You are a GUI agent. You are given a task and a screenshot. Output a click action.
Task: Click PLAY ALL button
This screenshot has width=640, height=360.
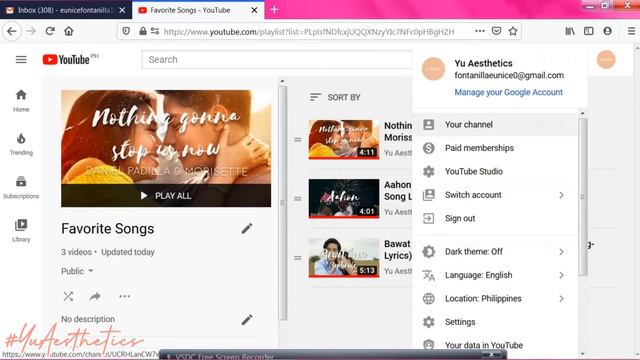pyautogui.click(x=166, y=196)
